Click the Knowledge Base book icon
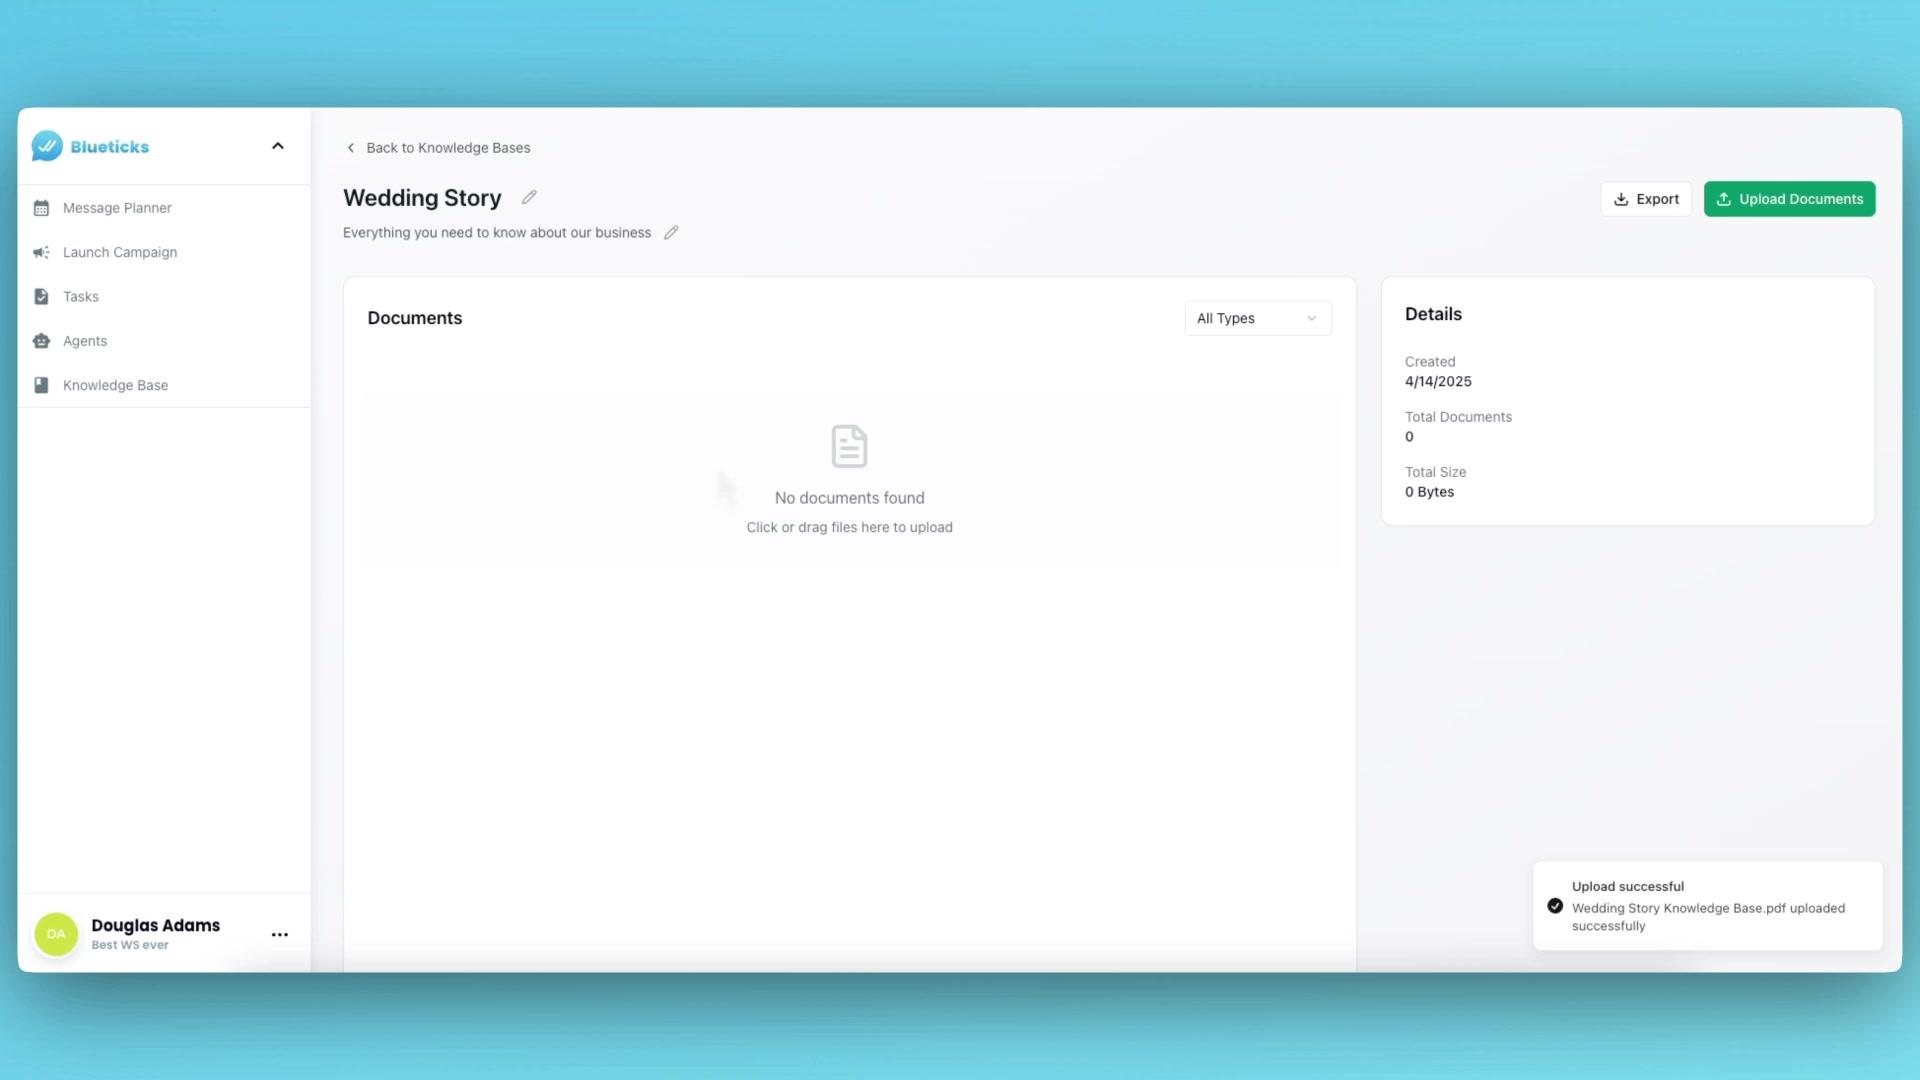The height and width of the screenshot is (1080, 1920). (41, 385)
